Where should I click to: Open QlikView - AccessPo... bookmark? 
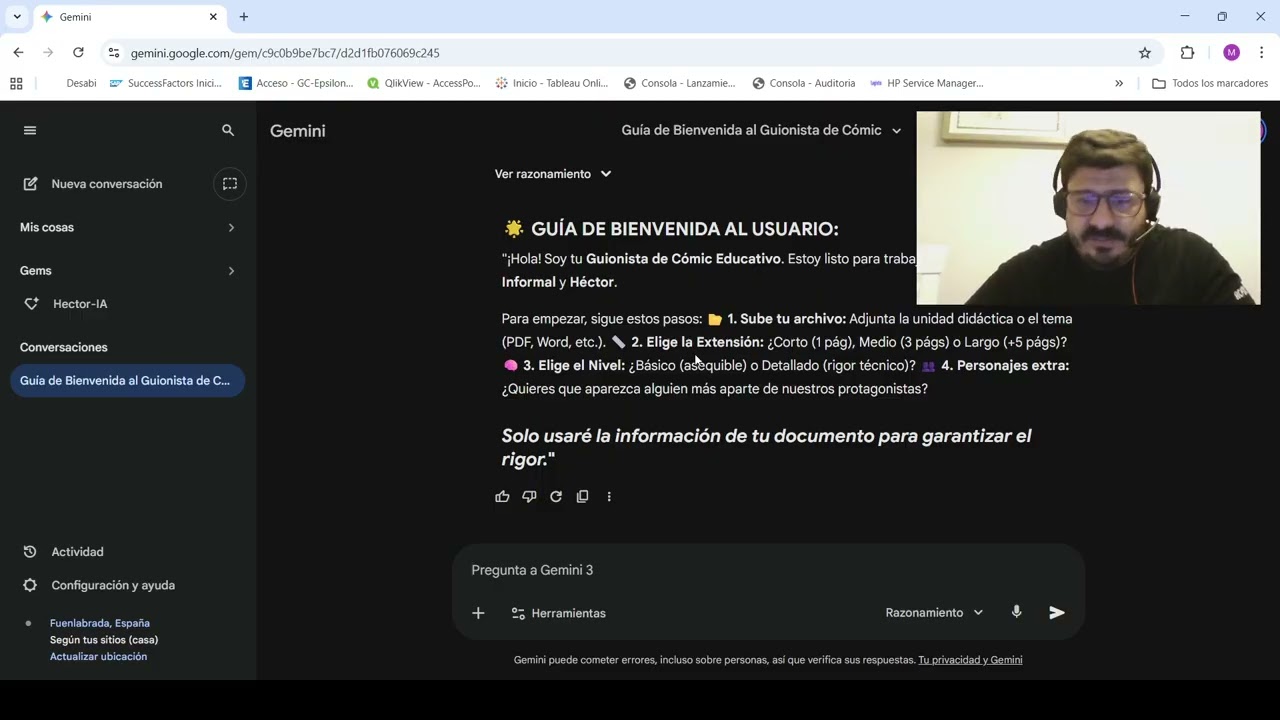[x=424, y=84]
